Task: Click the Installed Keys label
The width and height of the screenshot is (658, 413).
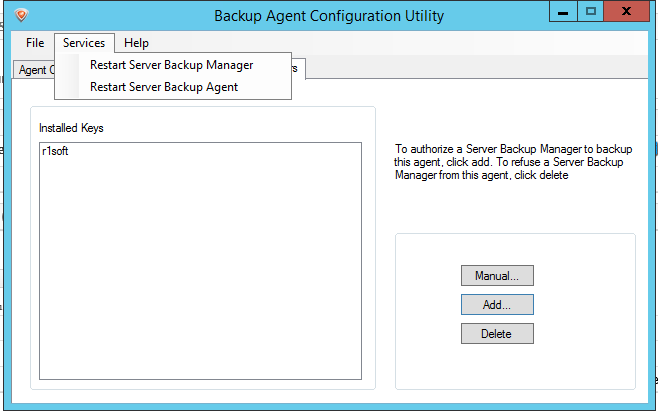Action: 71,129
